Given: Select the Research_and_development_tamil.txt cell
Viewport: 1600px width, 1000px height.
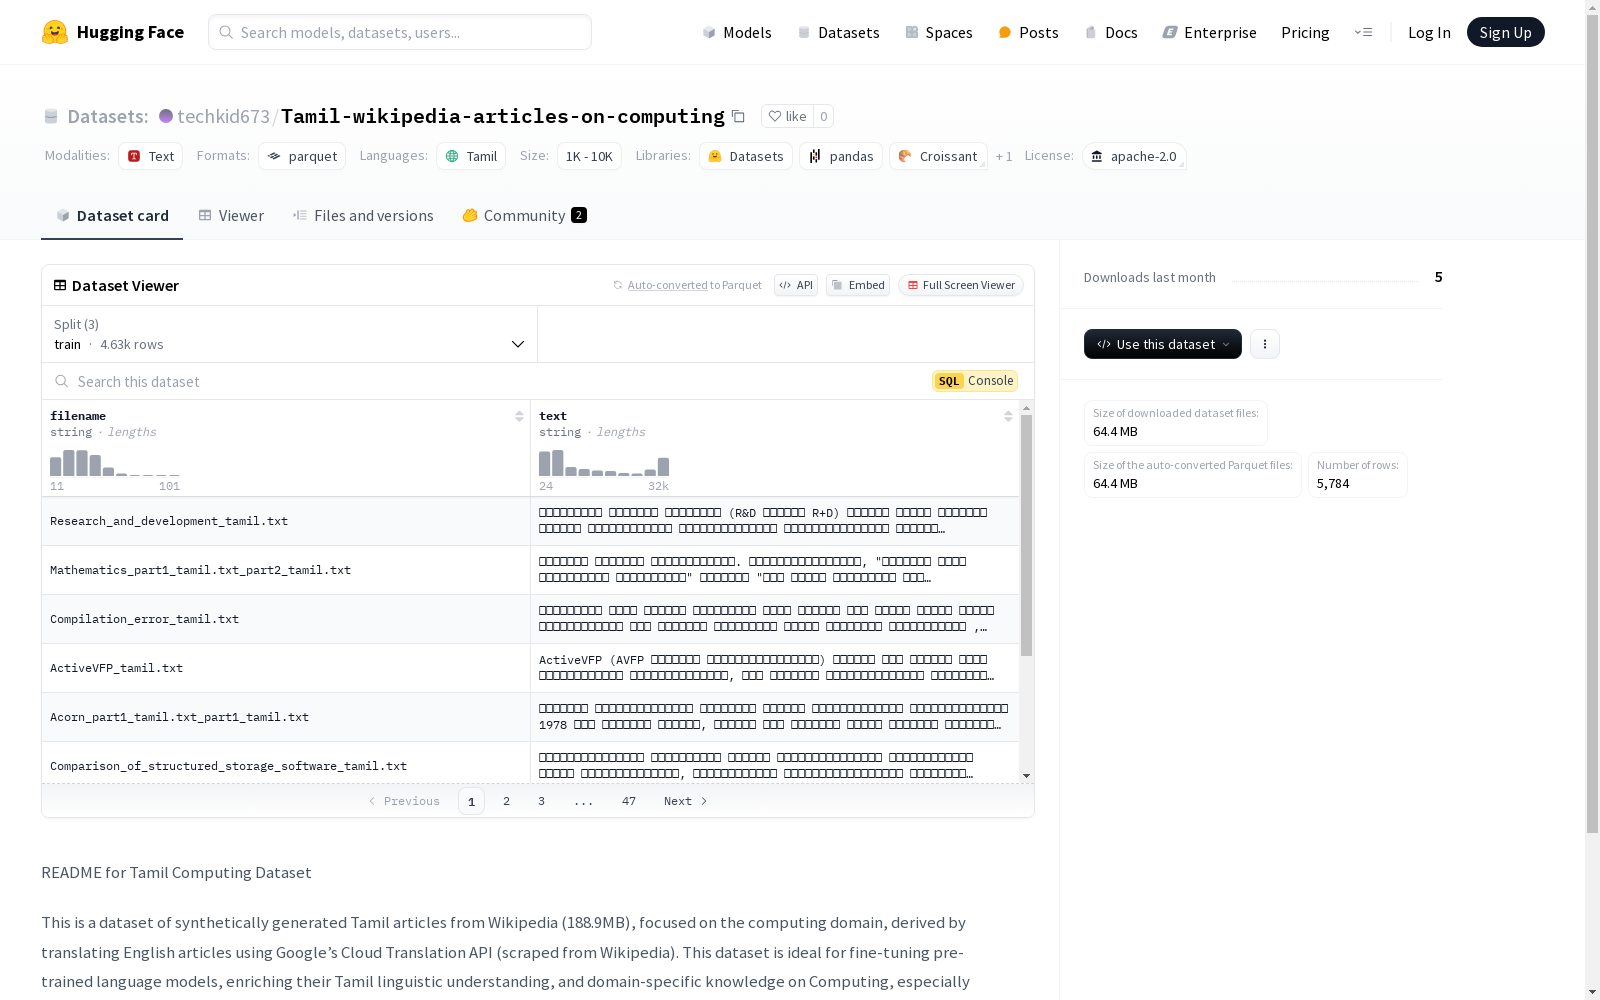Looking at the screenshot, I should point(286,521).
